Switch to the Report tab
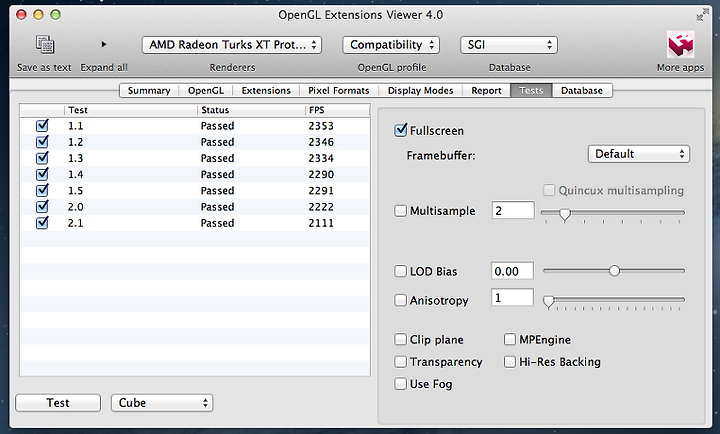 486,90
